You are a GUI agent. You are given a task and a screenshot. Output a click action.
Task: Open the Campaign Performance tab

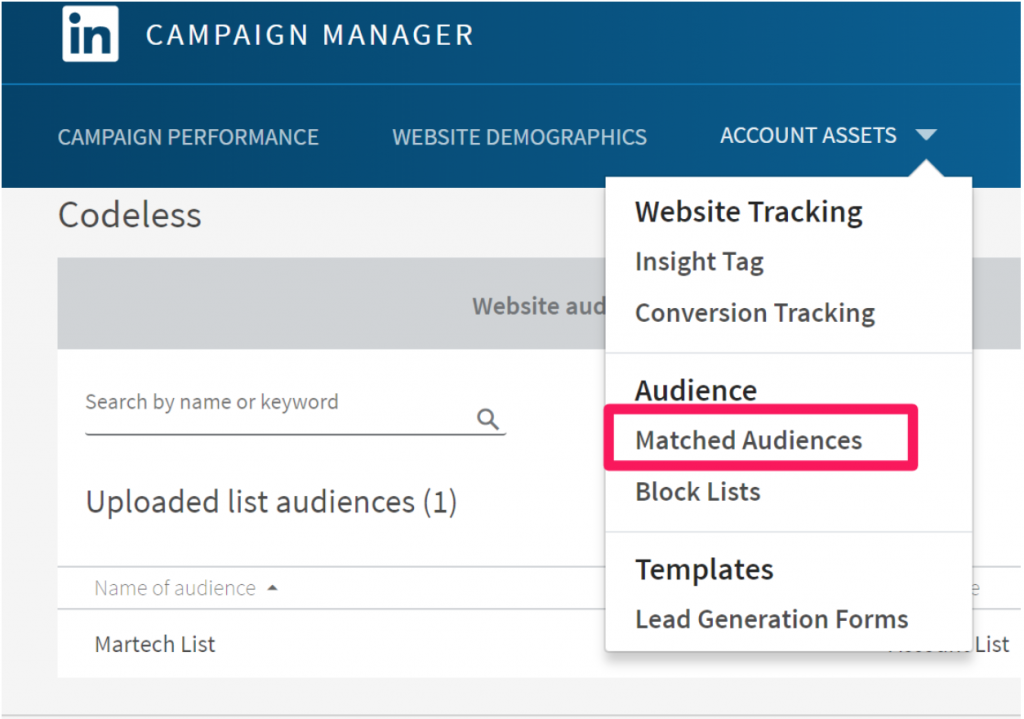coord(188,137)
